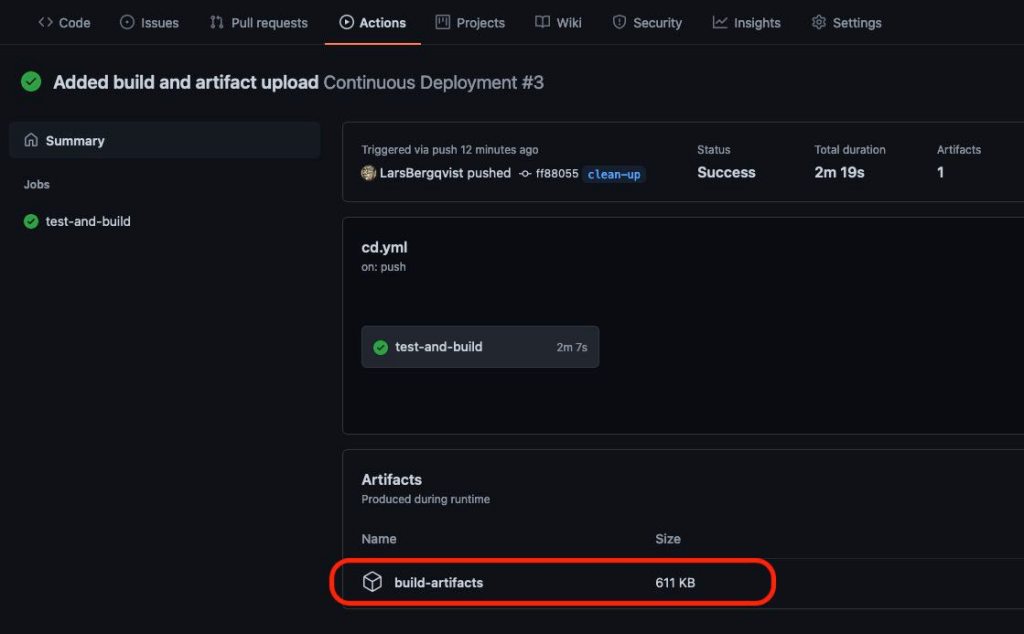Open test-and-build job in sidebar

pyautogui.click(x=88, y=221)
